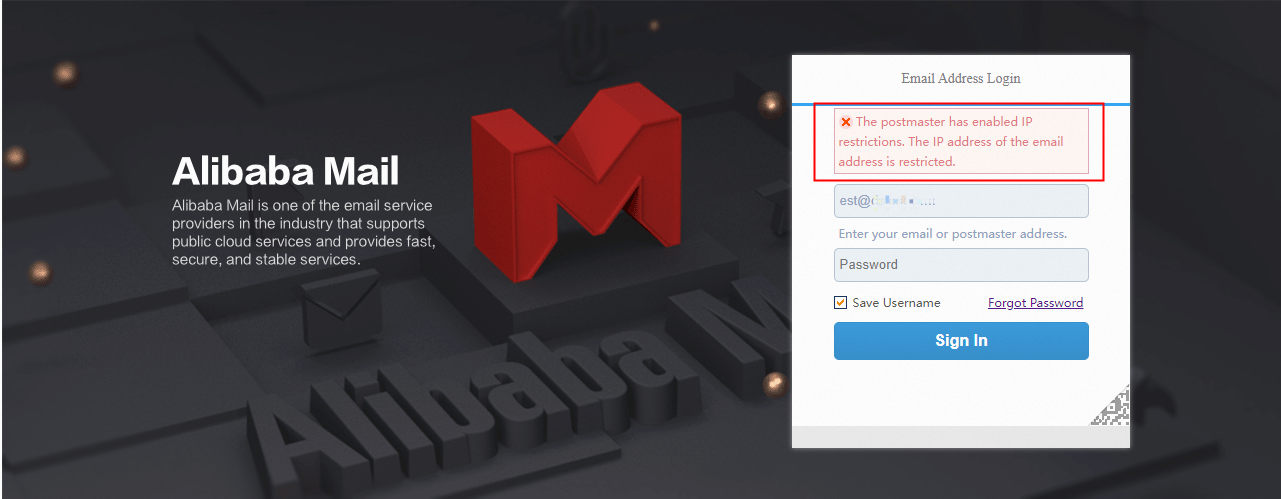Click the blue line under the login tab
The height and width of the screenshot is (499, 1281).
961,103
